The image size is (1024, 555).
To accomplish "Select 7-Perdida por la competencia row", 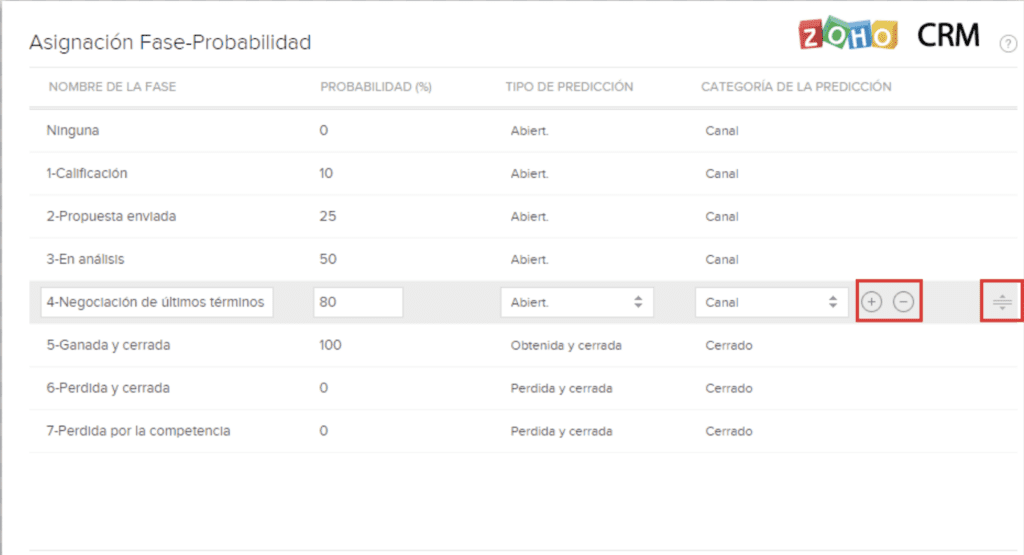I will coord(138,431).
